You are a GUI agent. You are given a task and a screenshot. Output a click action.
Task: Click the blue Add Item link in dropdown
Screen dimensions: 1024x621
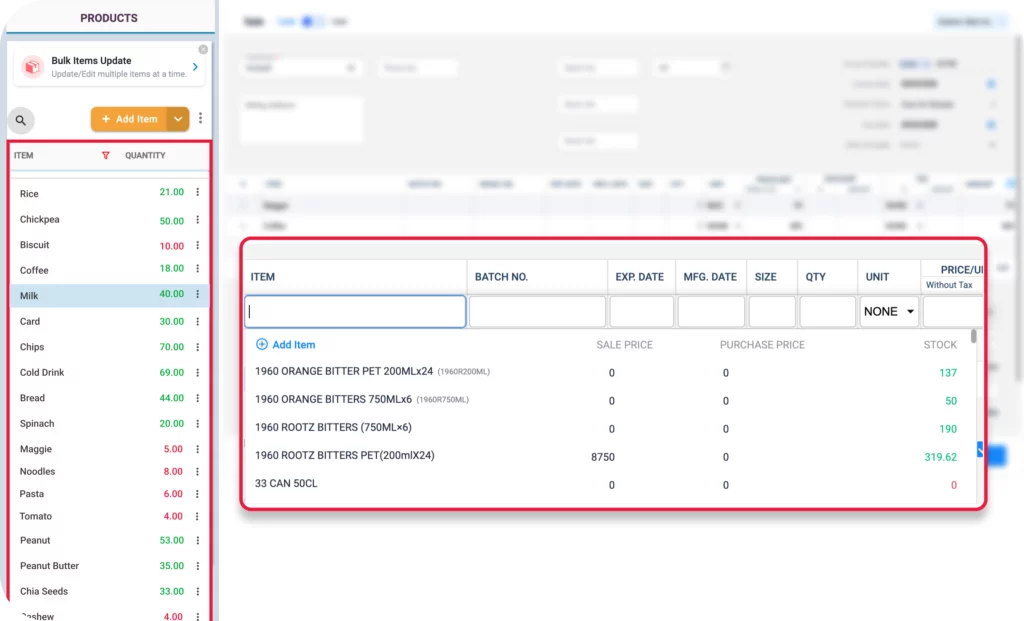(293, 345)
